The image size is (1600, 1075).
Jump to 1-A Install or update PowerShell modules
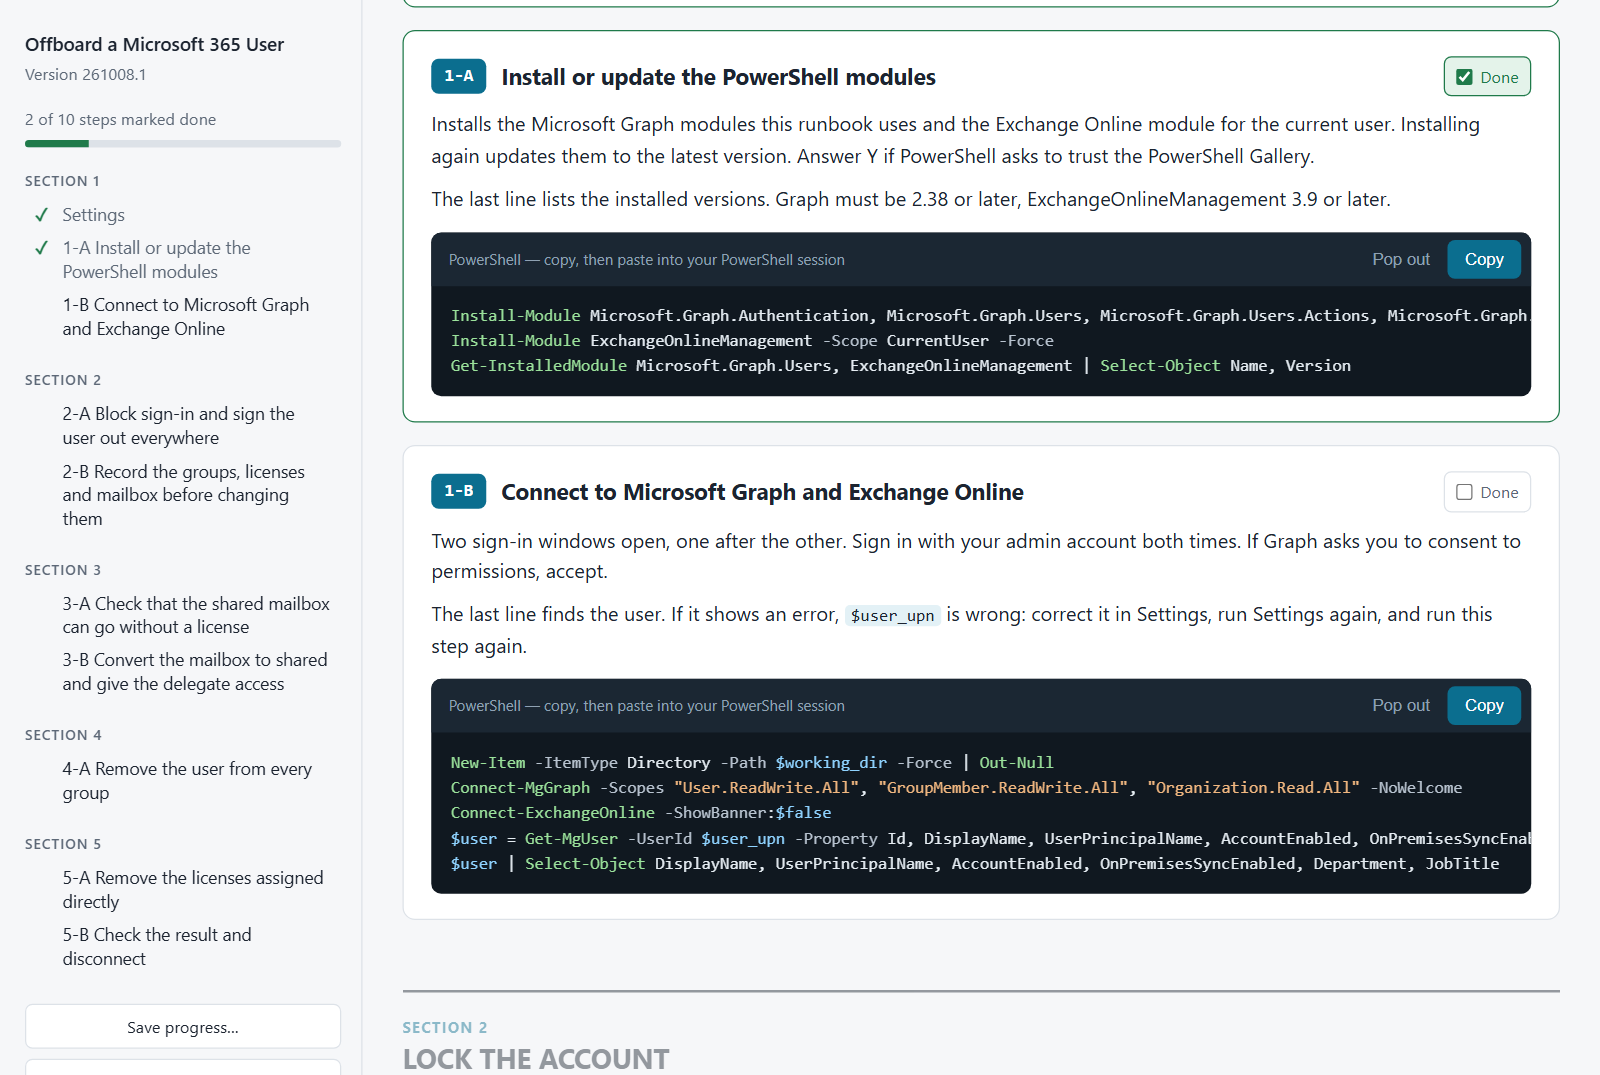click(x=157, y=260)
